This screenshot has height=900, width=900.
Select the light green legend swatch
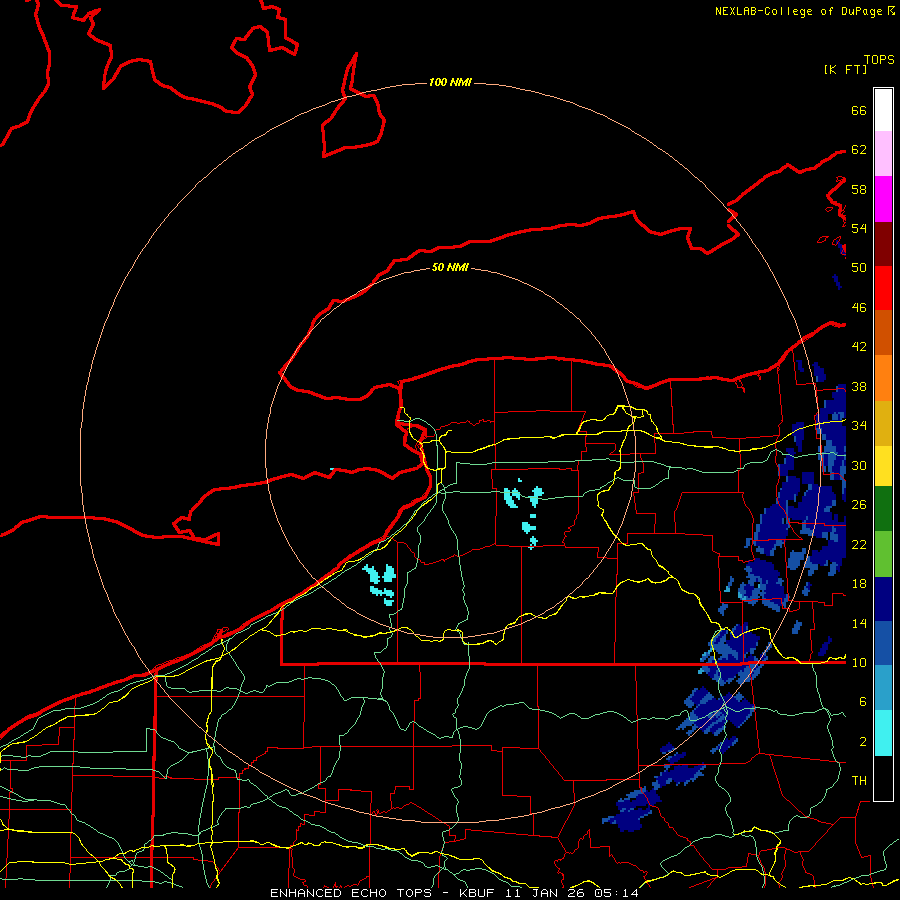[x=883, y=554]
